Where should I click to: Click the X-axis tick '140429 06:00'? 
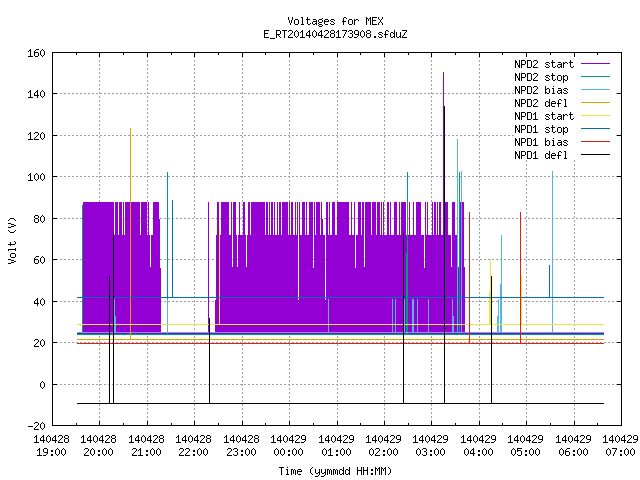(573, 446)
